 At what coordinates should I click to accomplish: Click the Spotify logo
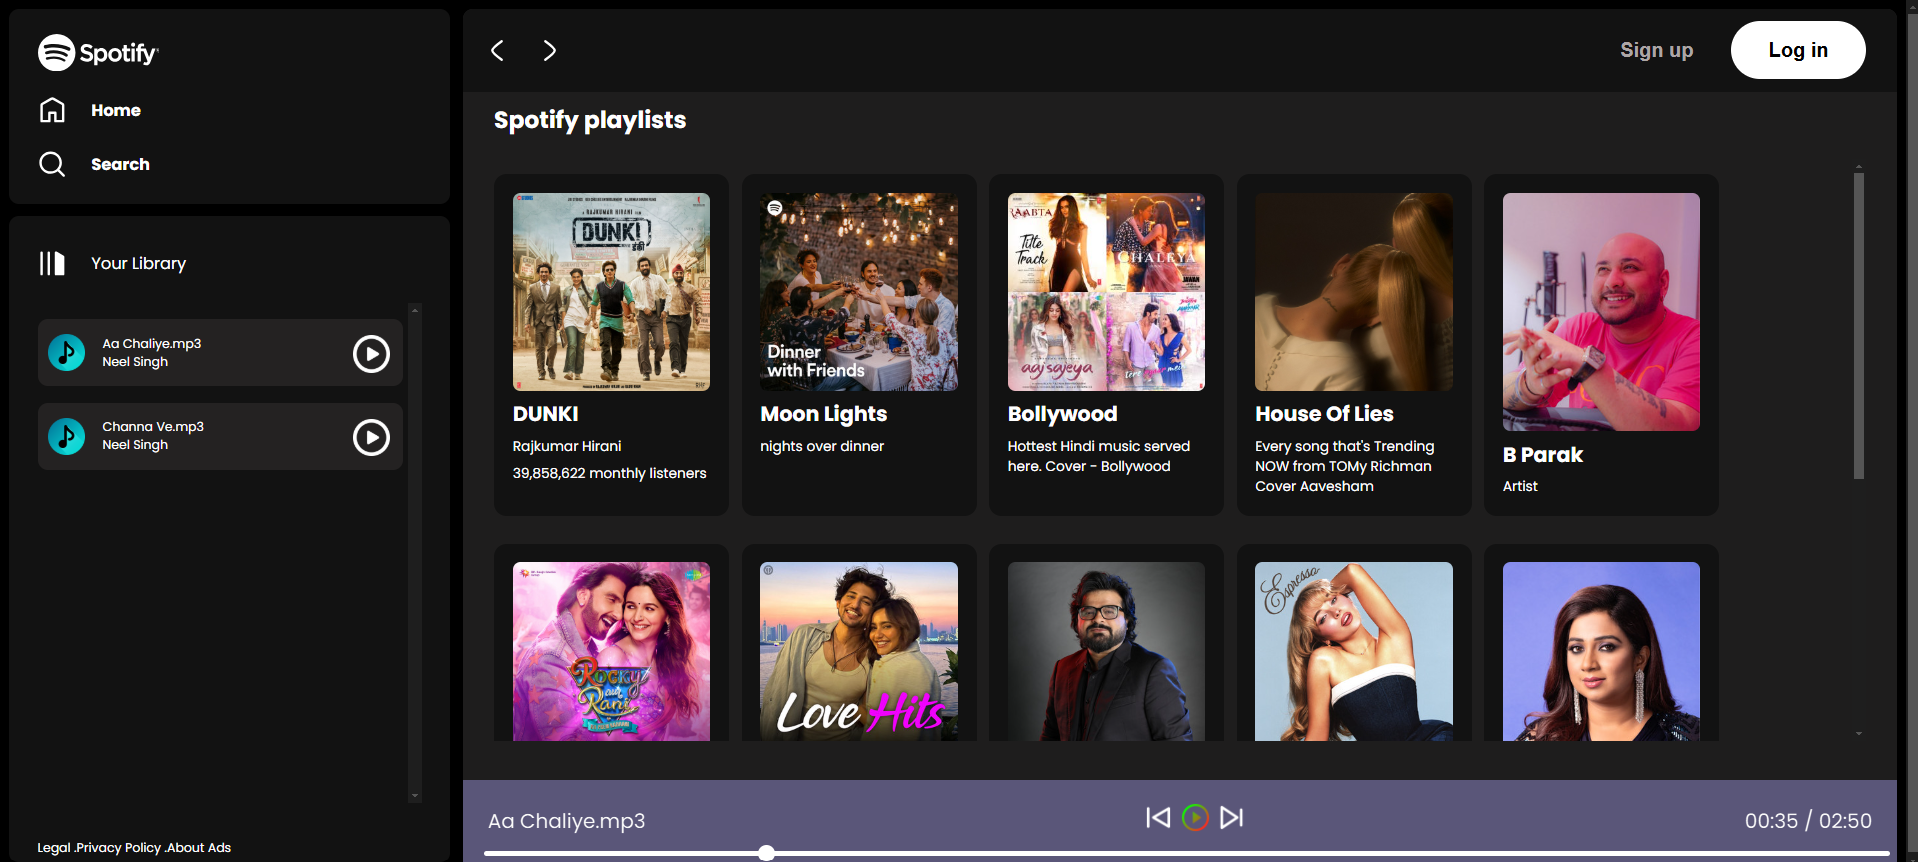click(x=98, y=52)
